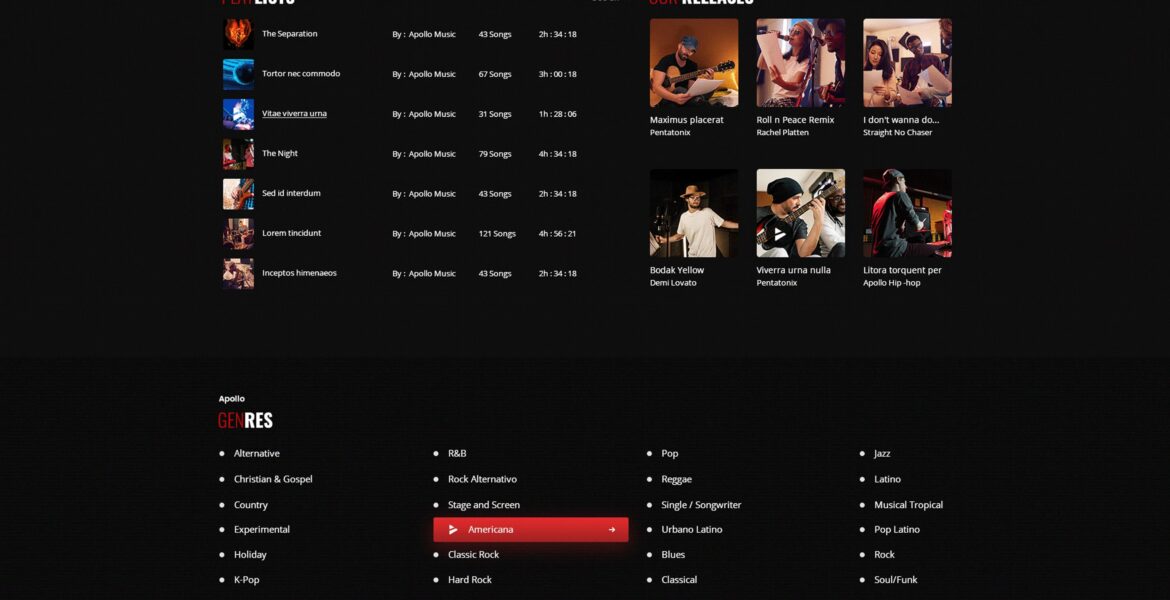Screen dimensions: 1170x600
Task: Select Inceptos himenaeos playlist title
Action: click(x=299, y=273)
